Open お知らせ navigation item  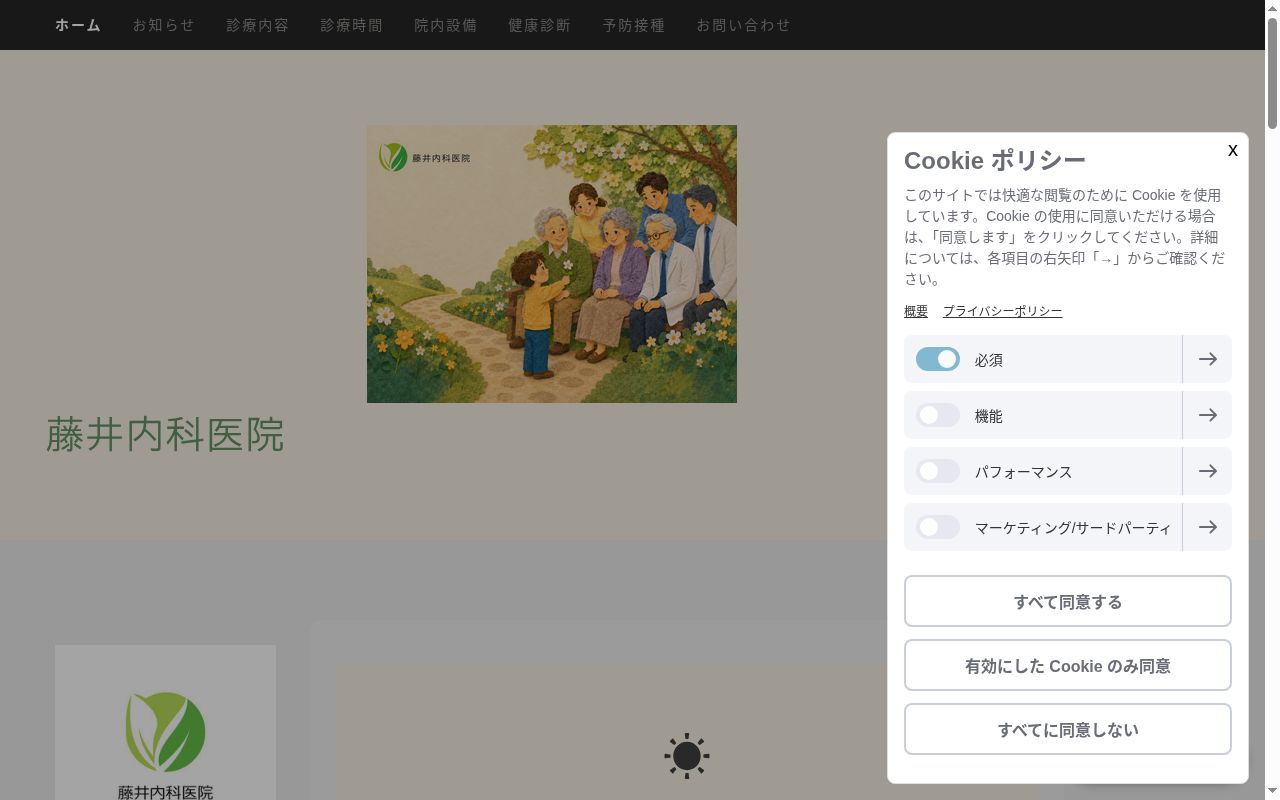[164, 25]
